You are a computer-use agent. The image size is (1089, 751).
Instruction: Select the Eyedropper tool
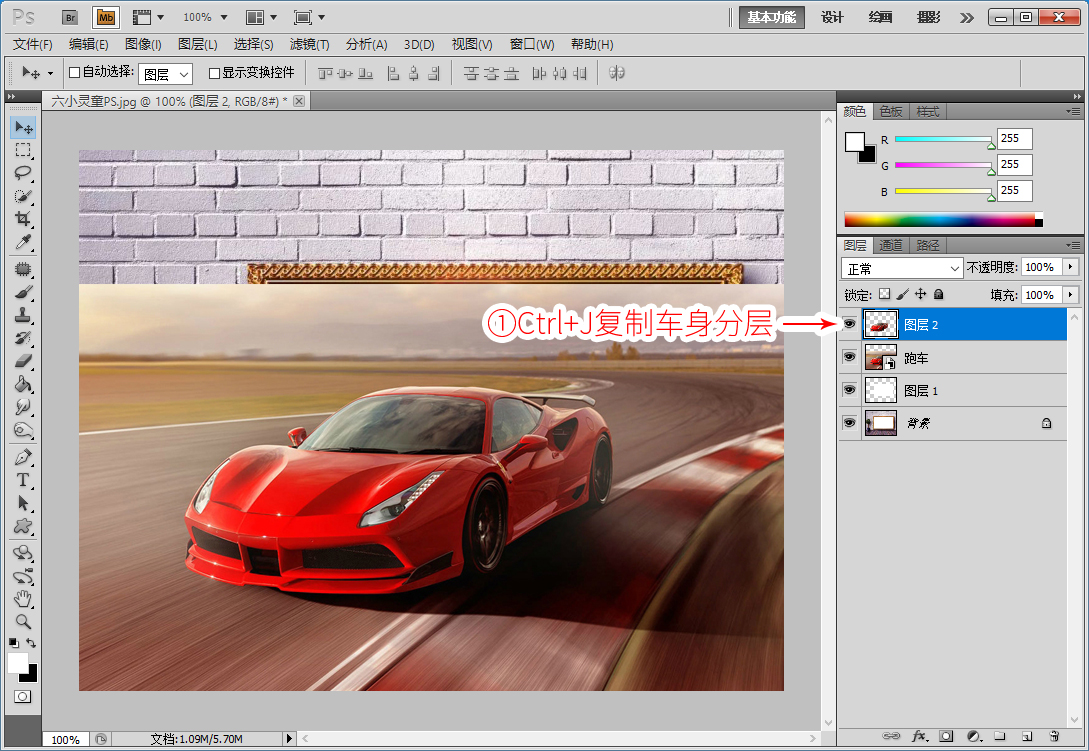click(x=24, y=242)
